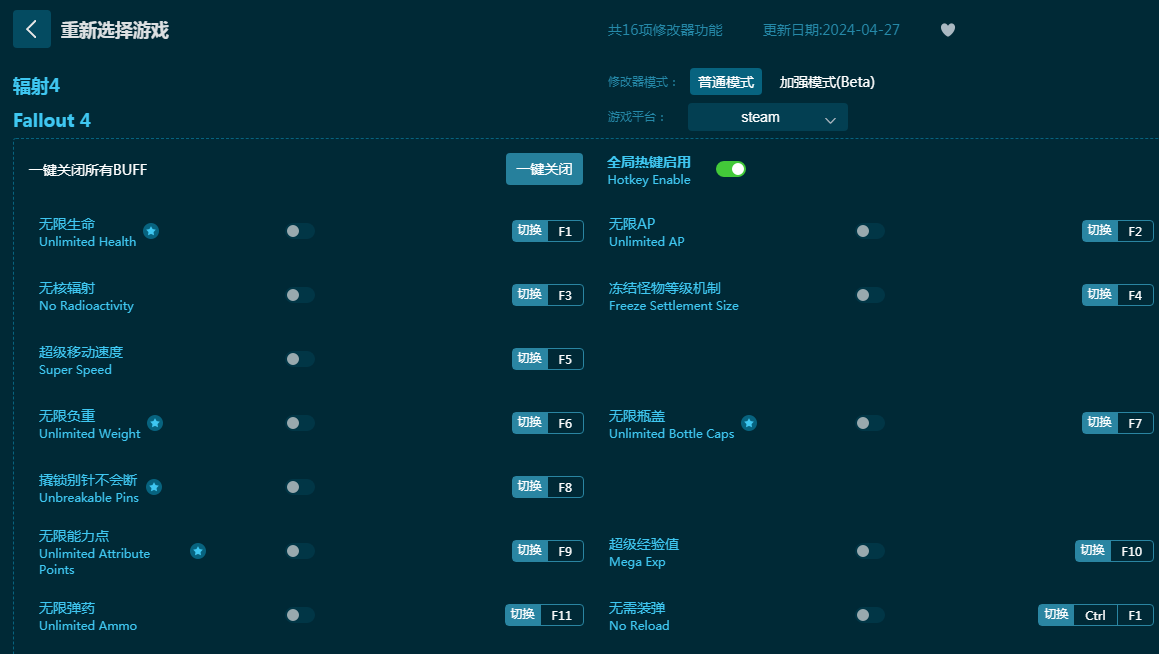Click star badge next to Unlimited Health
Screen dimensions: 1159x654
pyautogui.click(x=151, y=231)
